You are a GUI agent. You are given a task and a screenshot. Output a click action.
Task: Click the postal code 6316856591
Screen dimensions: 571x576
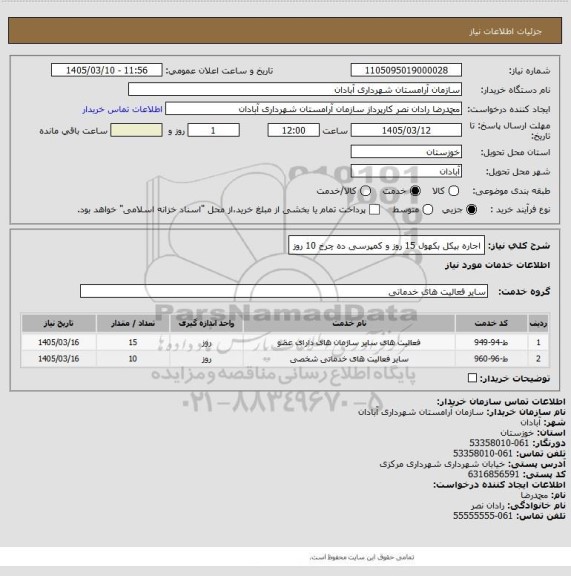(493, 474)
